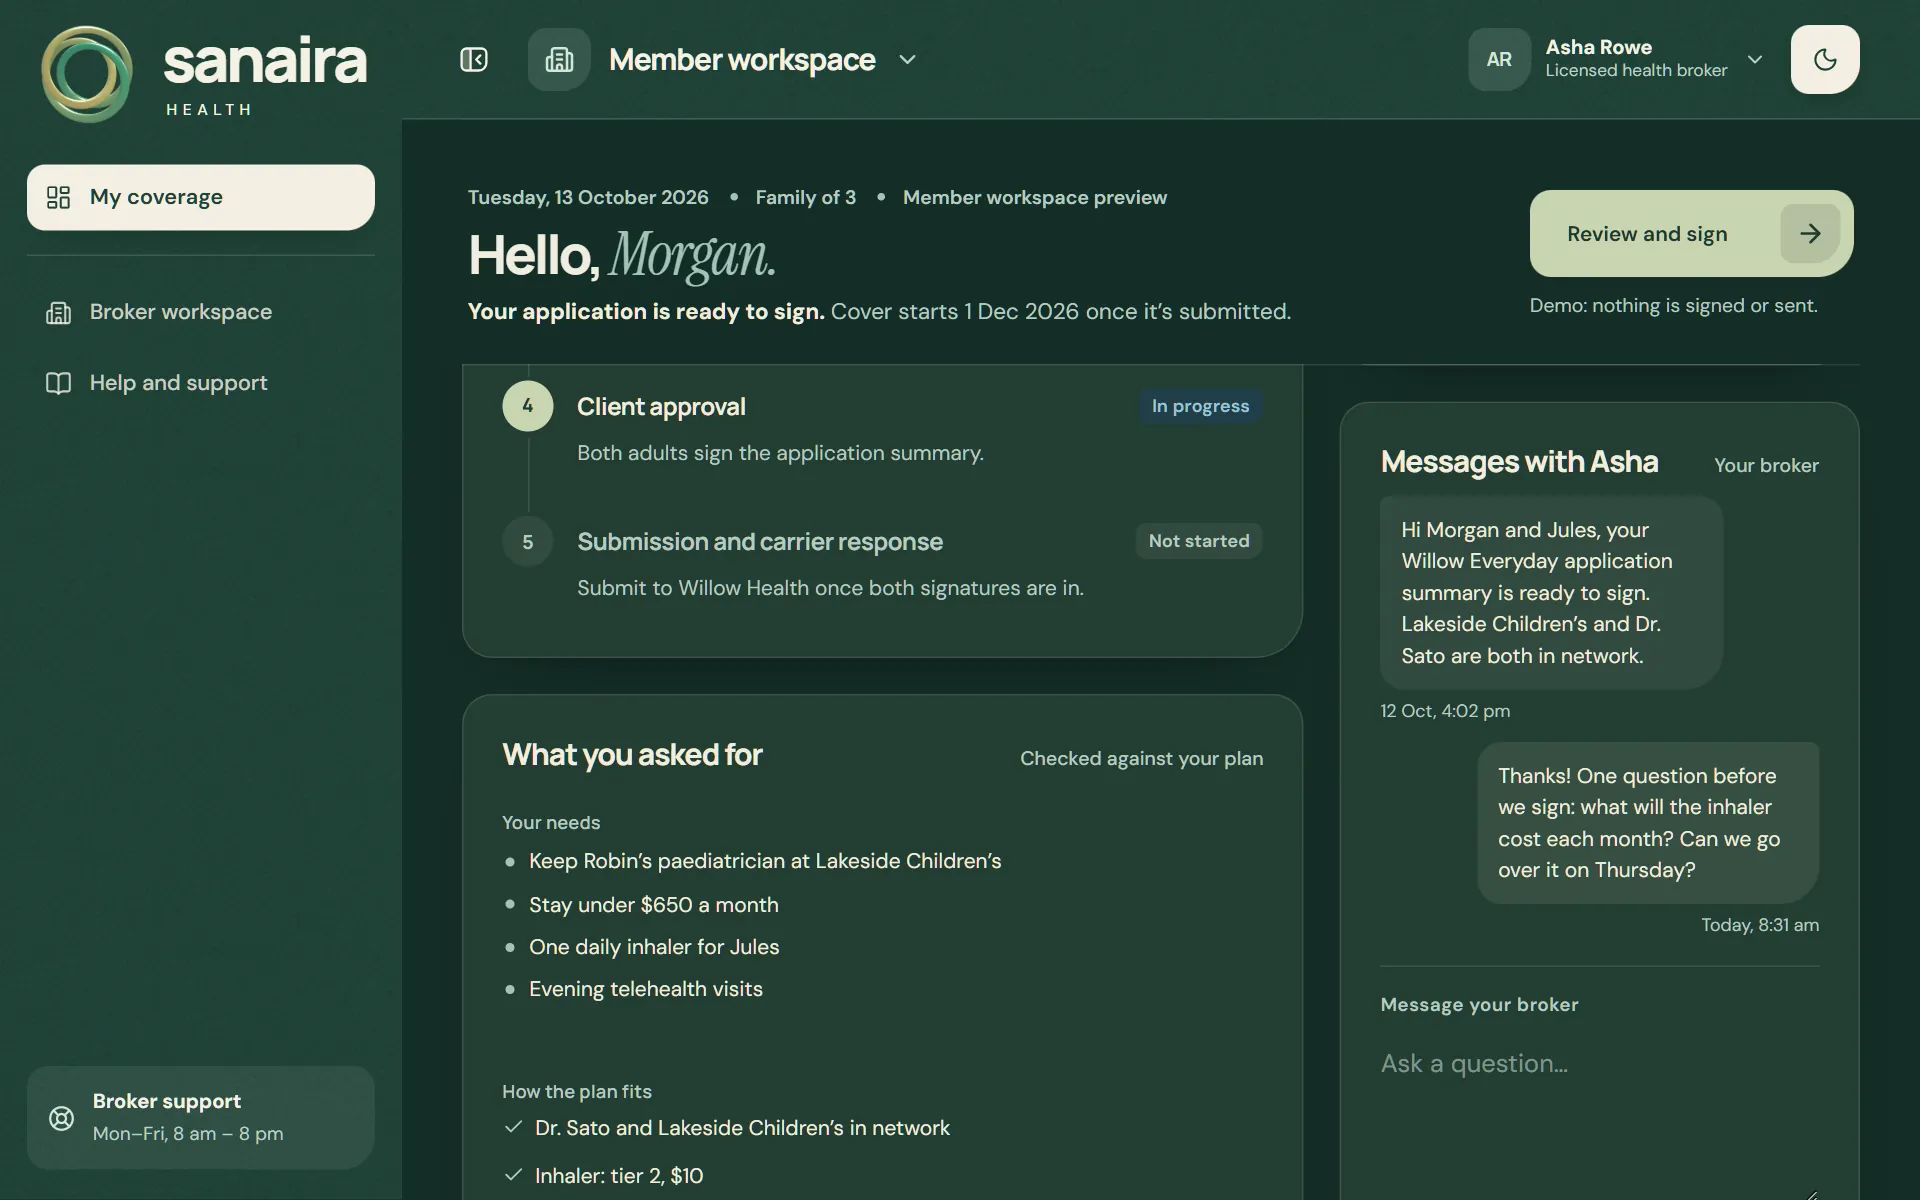The image size is (1920, 1200).
Task: Go to Broker workspace in the sidebar
Action: [x=201, y=312]
